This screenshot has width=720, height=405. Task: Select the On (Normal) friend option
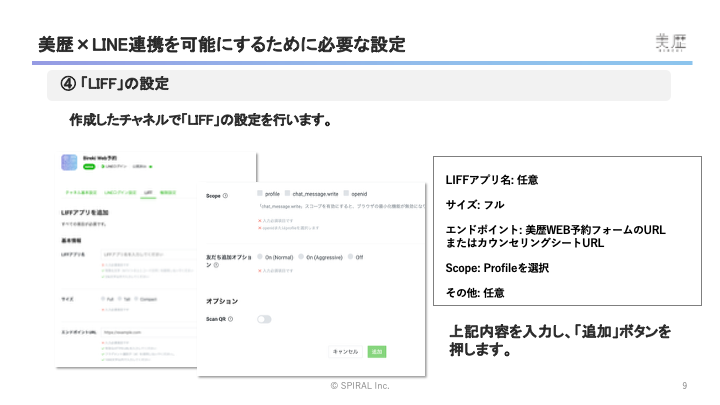click(260, 255)
